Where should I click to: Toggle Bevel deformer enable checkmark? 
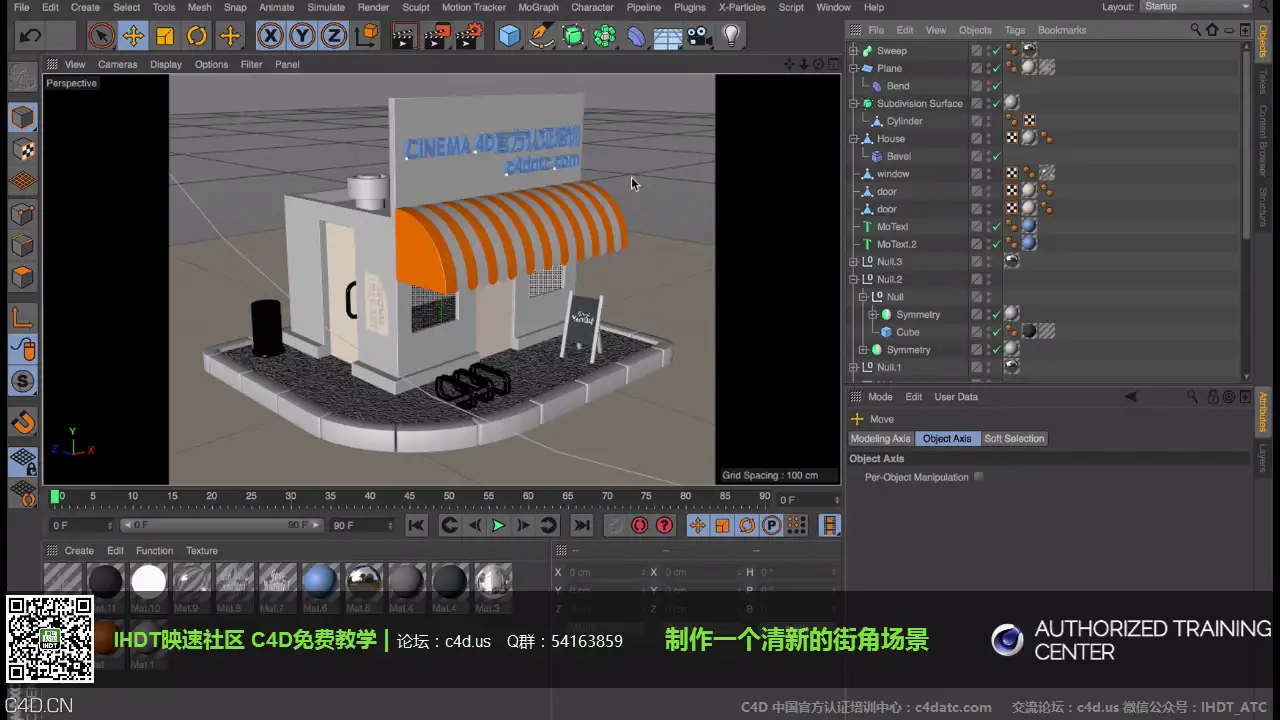pos(996,156)
